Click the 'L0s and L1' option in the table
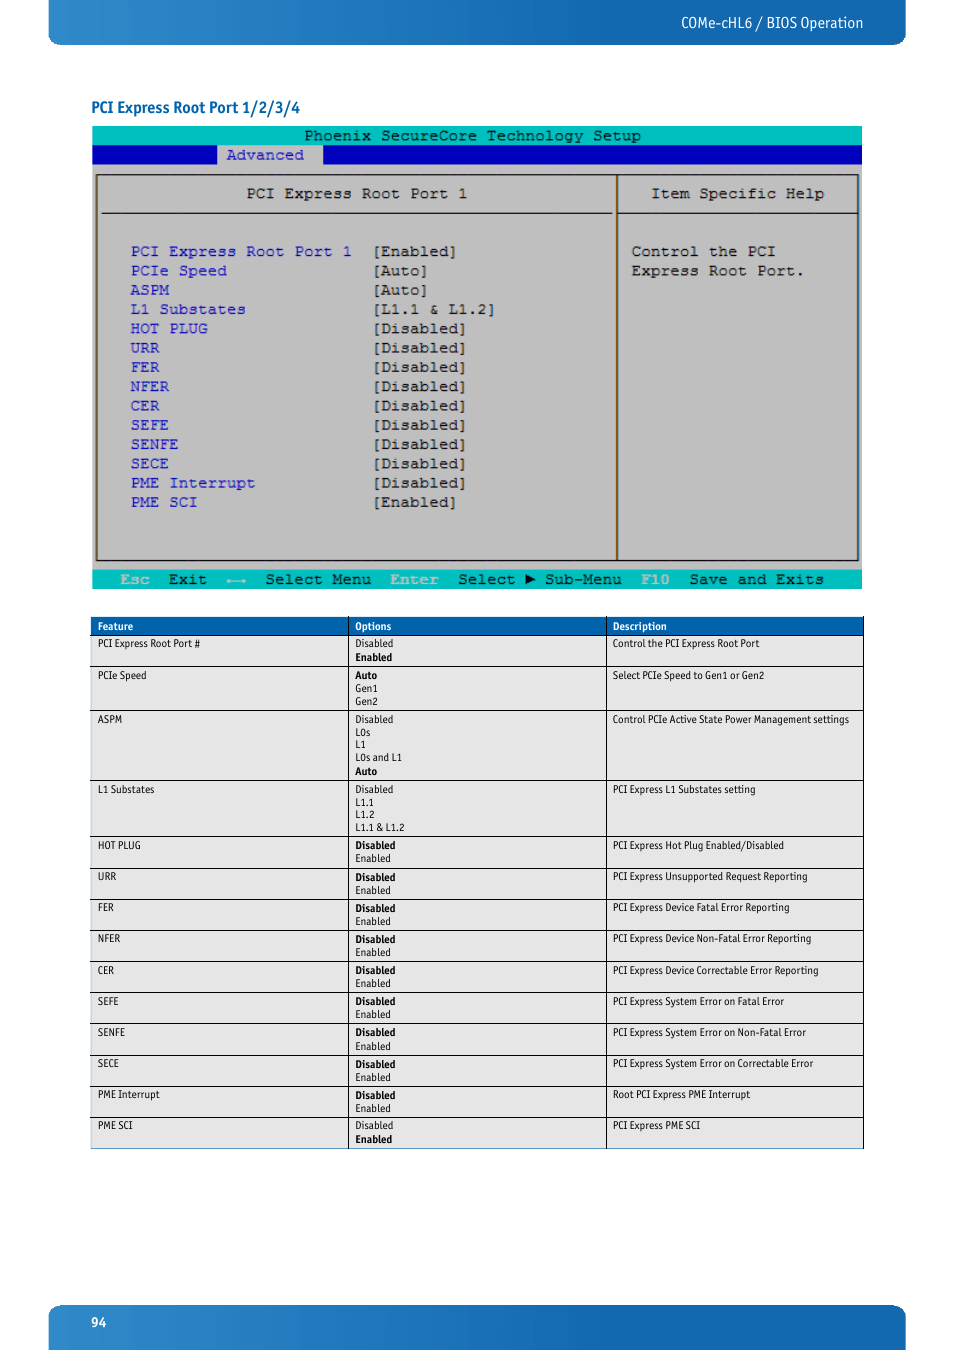 pos(379,758)
